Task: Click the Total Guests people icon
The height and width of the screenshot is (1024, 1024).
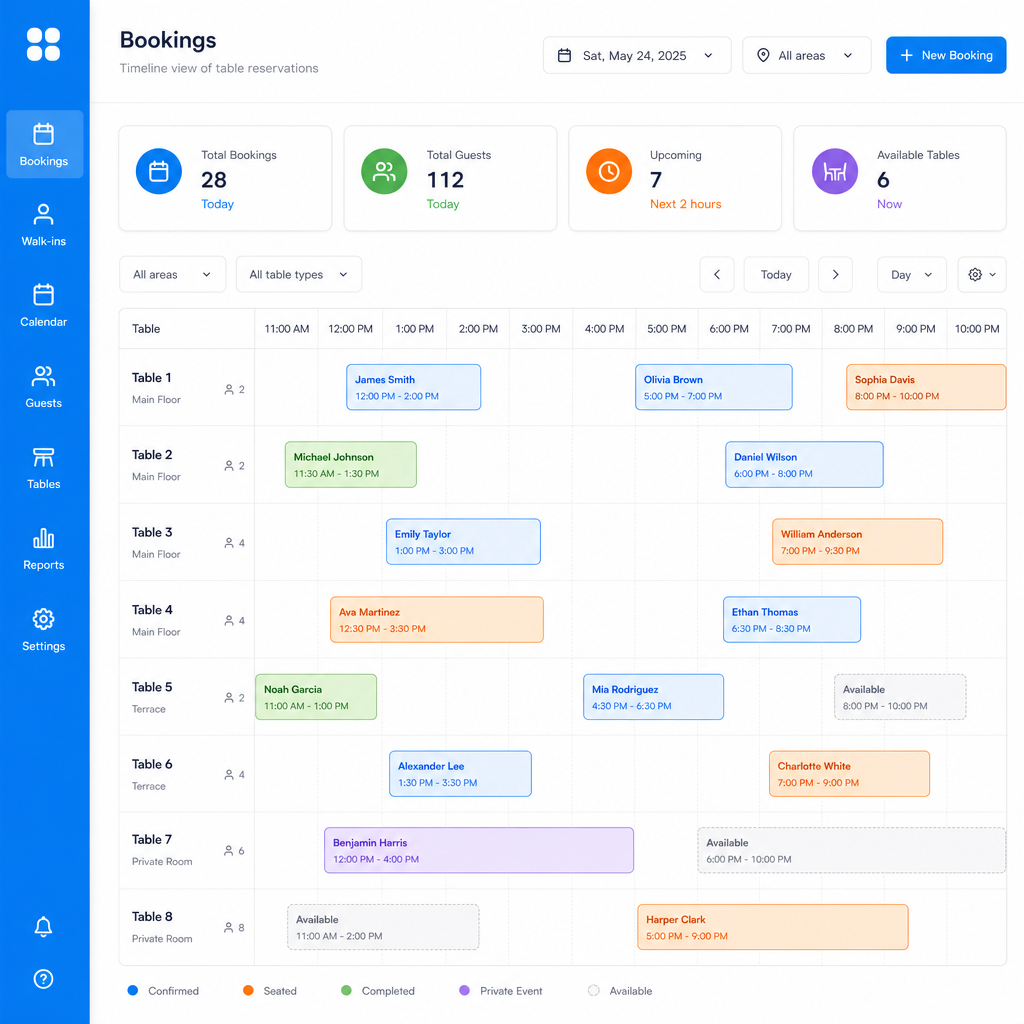Action: coord(384,171)
